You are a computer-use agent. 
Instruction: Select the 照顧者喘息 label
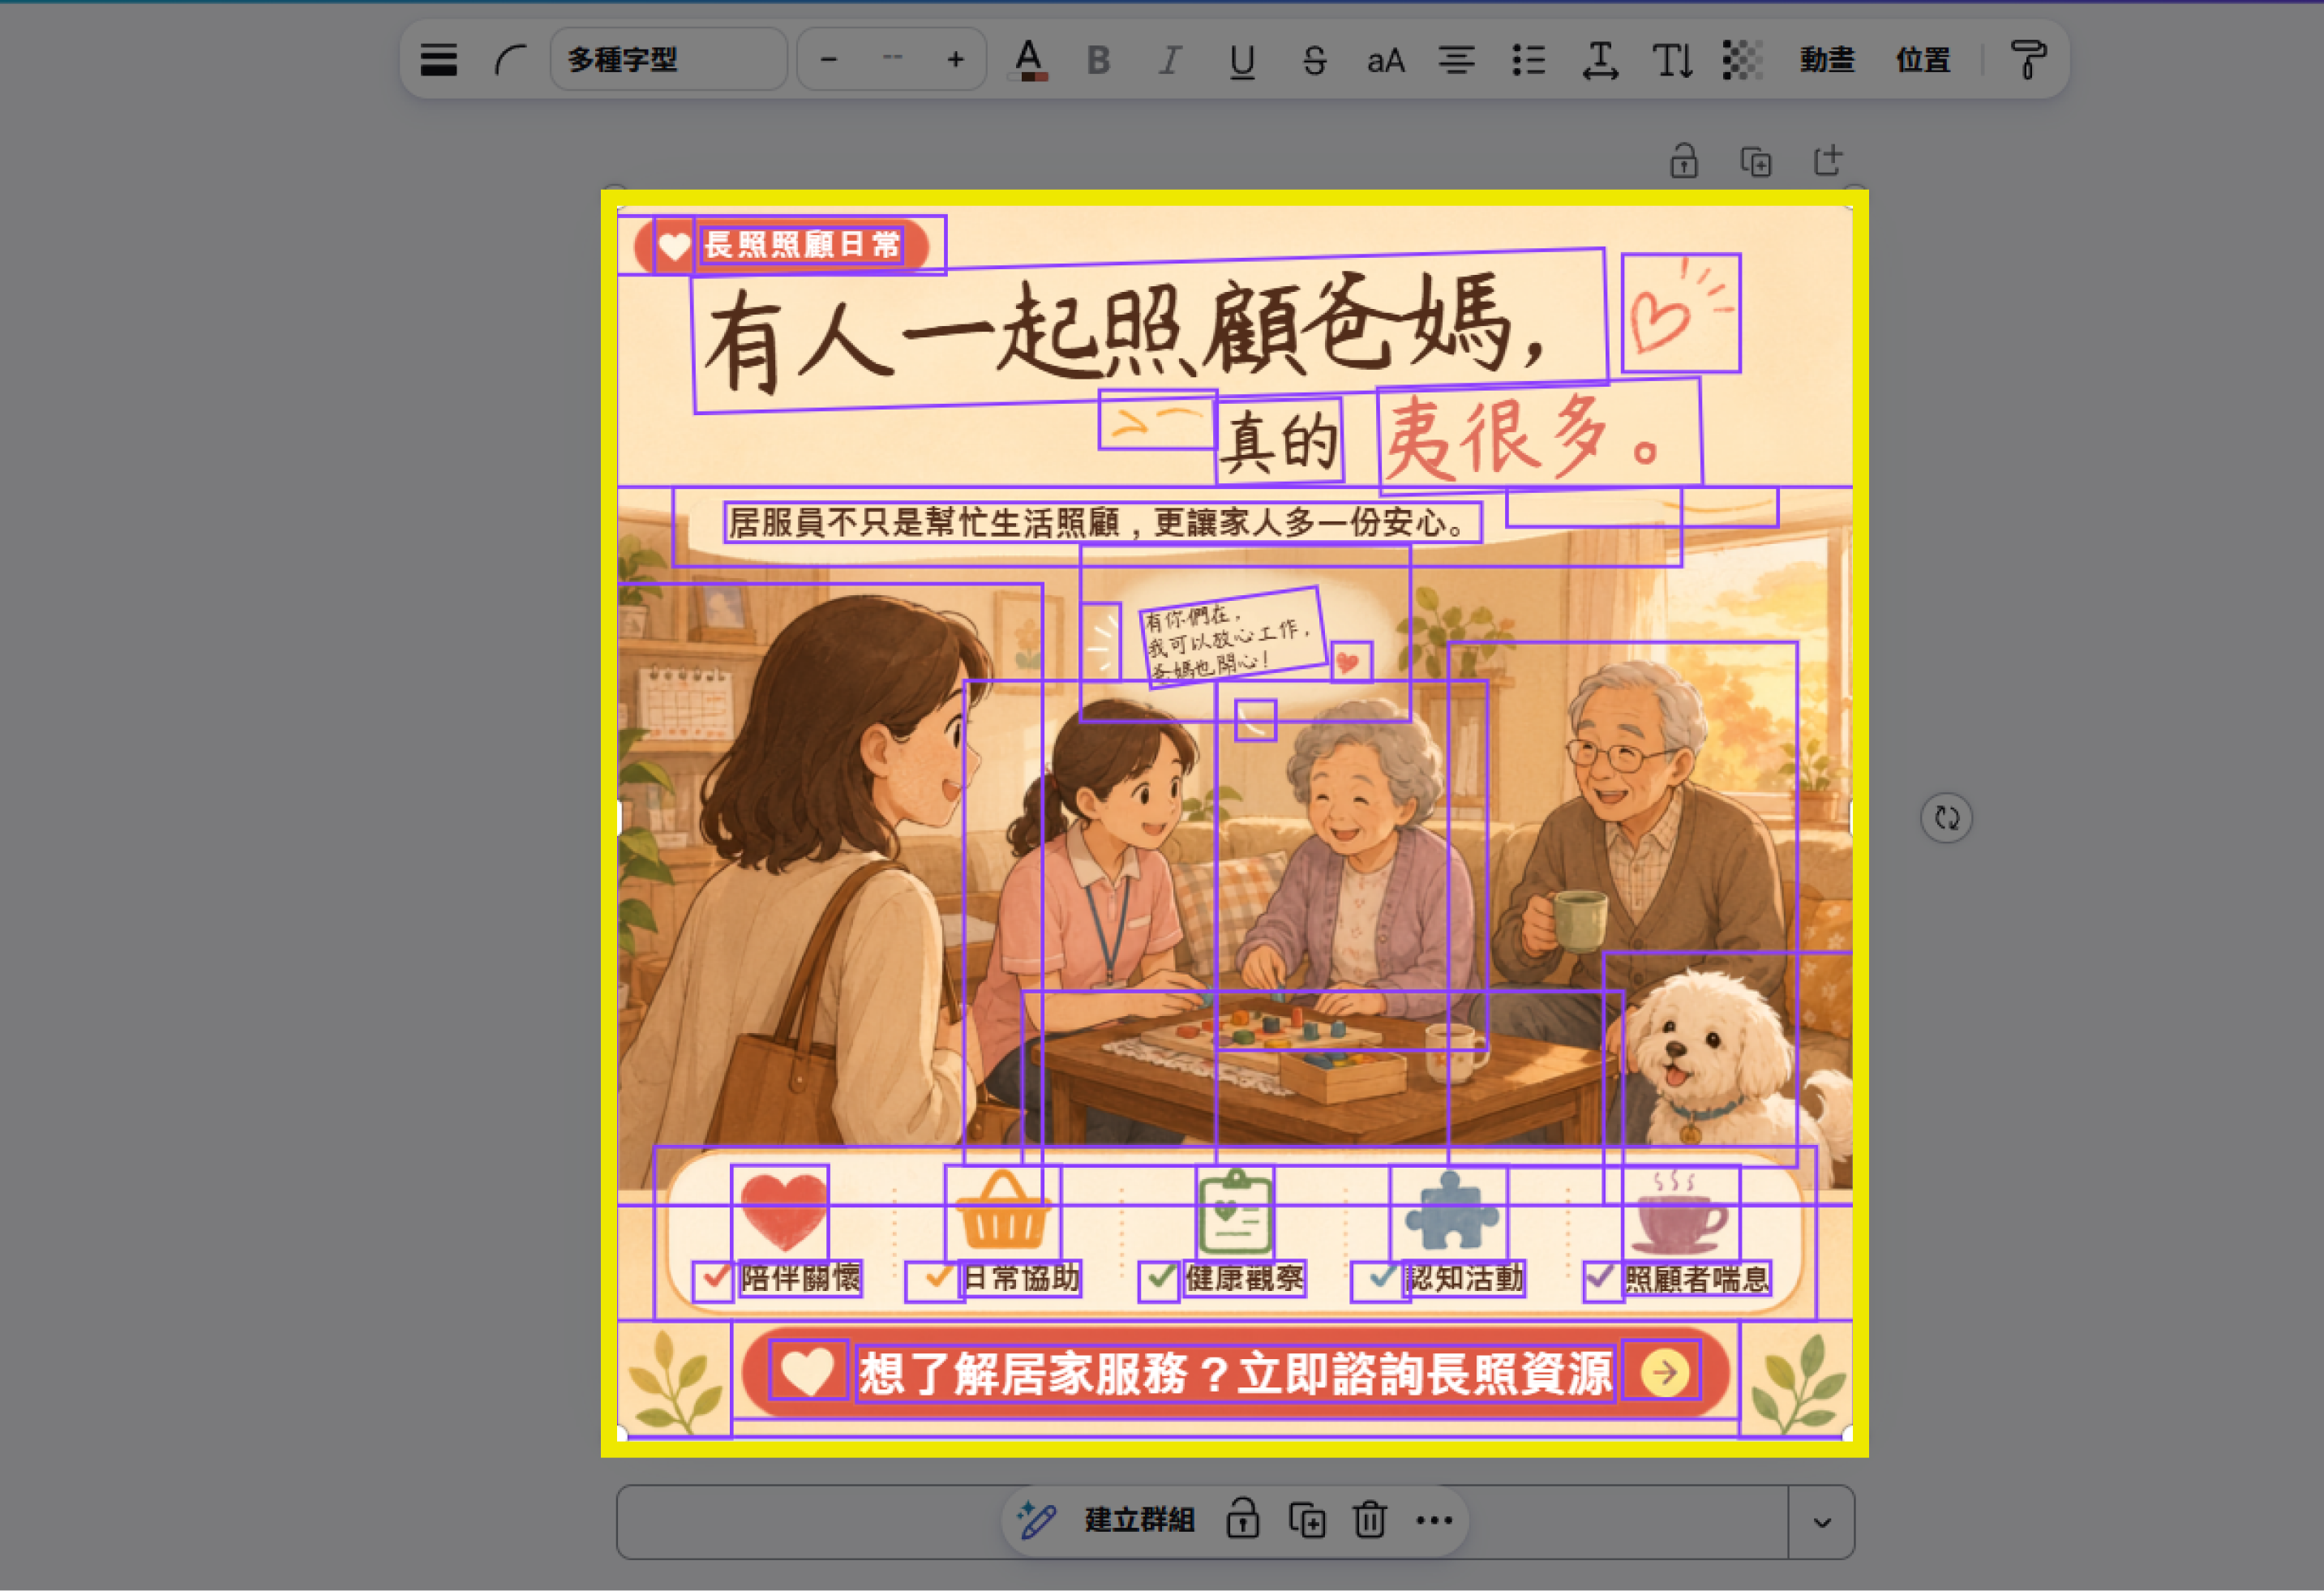[x=1697, y=1278]
